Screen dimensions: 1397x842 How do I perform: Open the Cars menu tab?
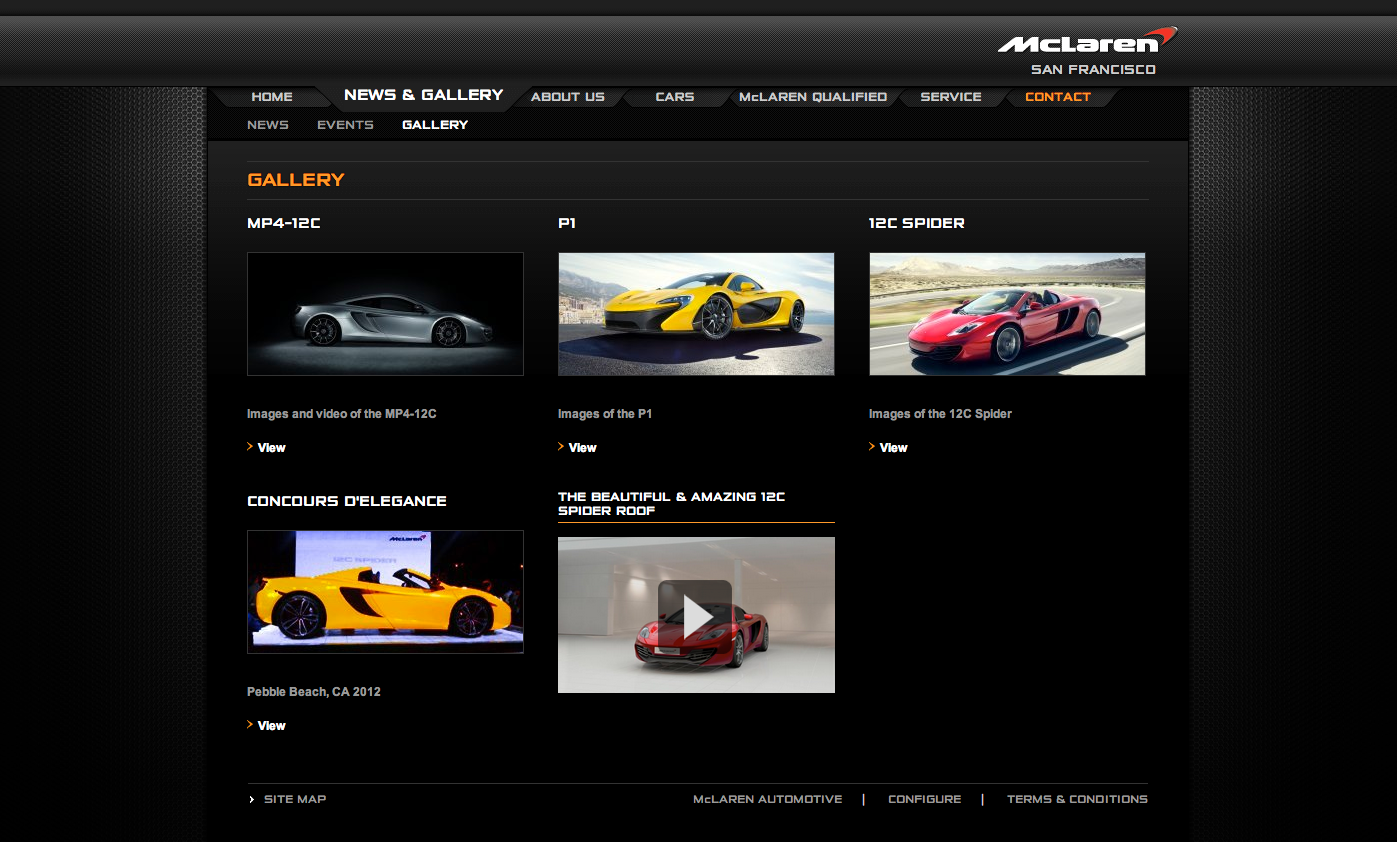[675, 97]
